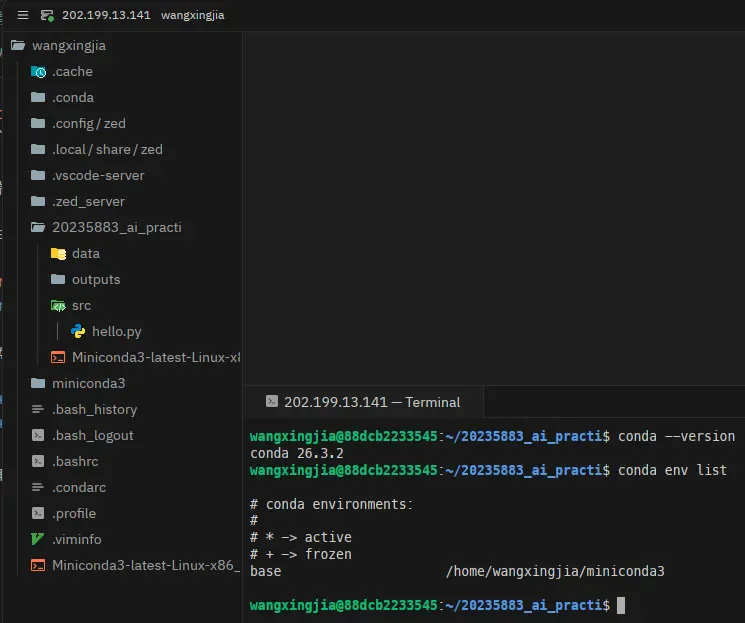Click the 'conda env list' command text
The width and height of the screenshot is (745, 623).
pos(672,470)
